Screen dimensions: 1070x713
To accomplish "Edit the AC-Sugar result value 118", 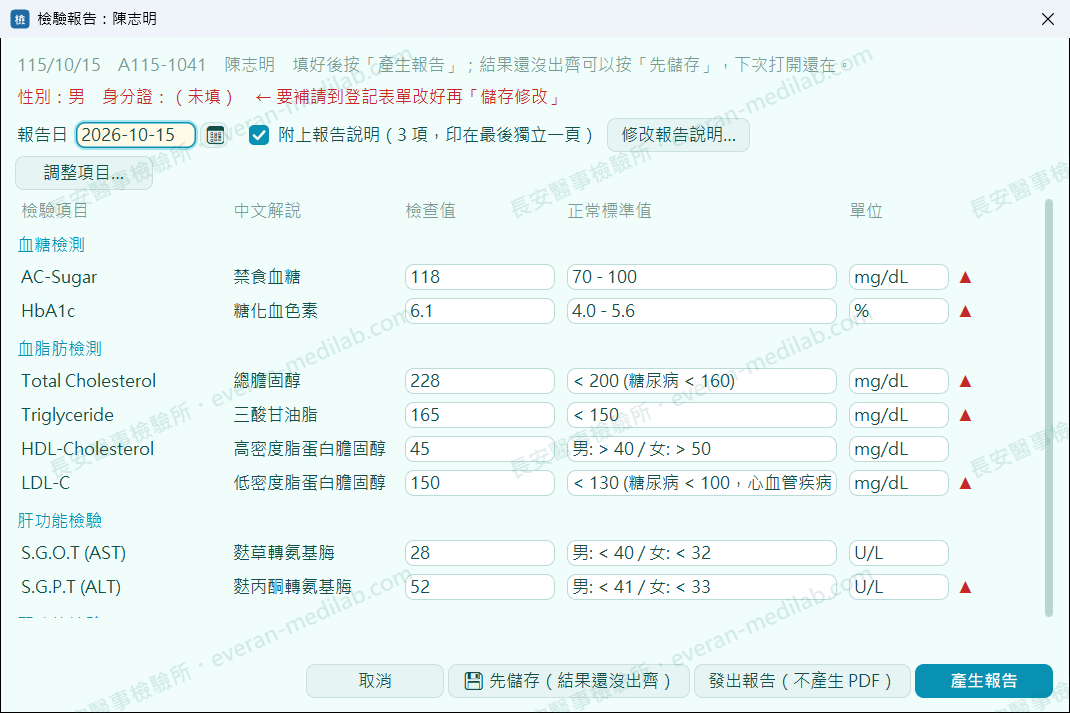I will coord(480,277).
